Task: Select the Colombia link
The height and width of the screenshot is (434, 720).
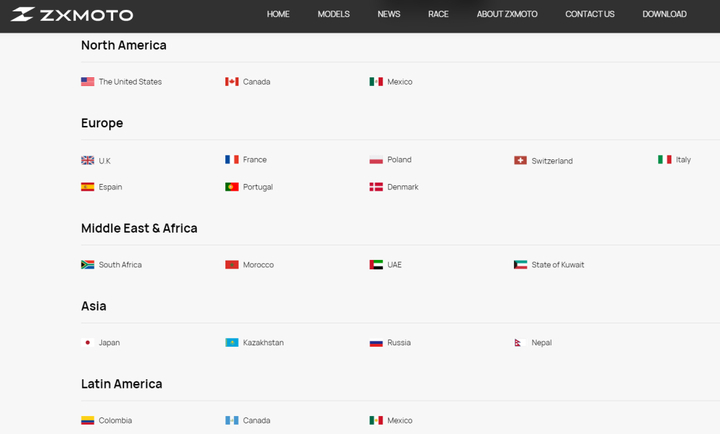Action: point(115,420)
